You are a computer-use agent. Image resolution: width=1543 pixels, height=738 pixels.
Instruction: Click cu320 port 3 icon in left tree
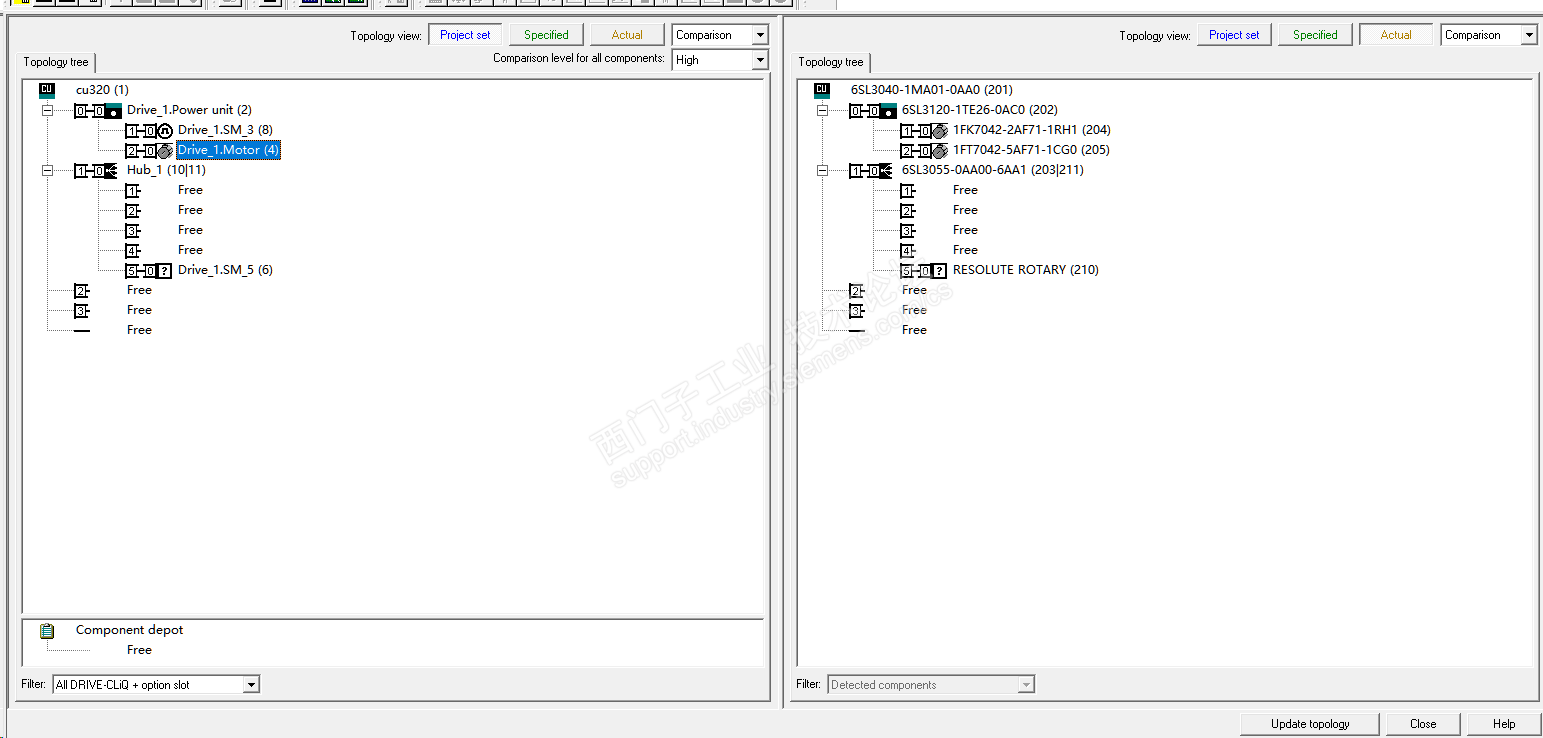coord(81,310)
